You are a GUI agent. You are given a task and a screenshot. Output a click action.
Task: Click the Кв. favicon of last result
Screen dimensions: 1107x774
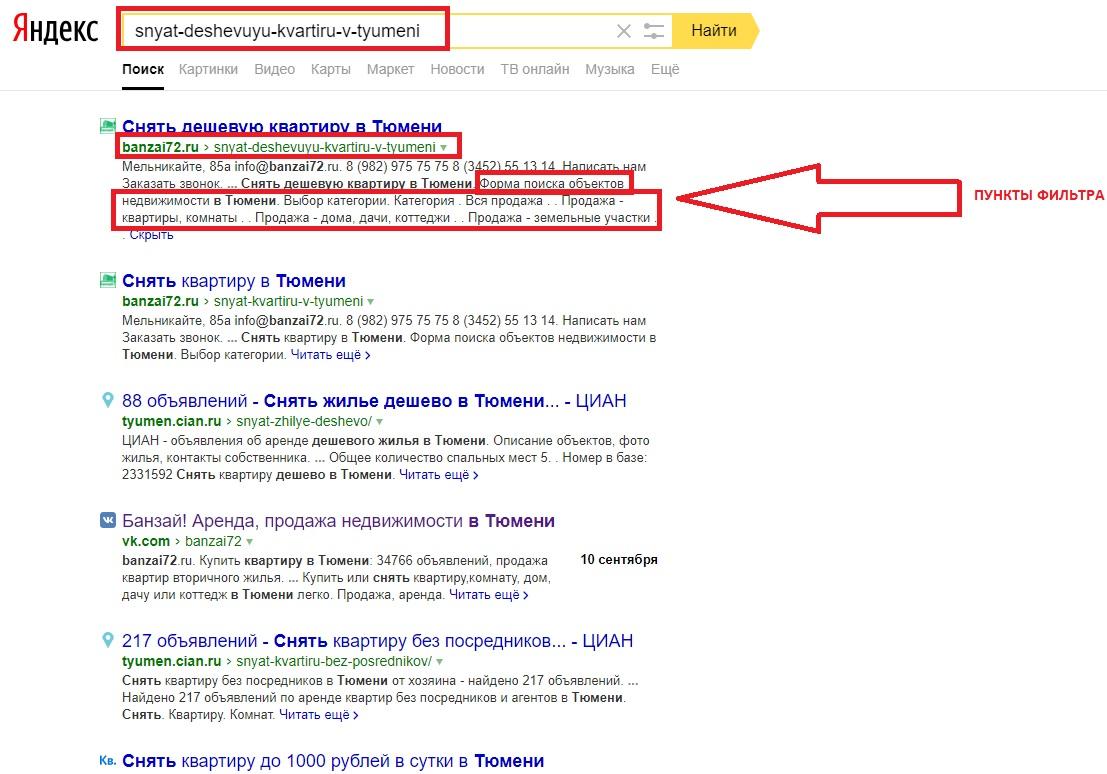pyautogui.click(x=107, y=761)
